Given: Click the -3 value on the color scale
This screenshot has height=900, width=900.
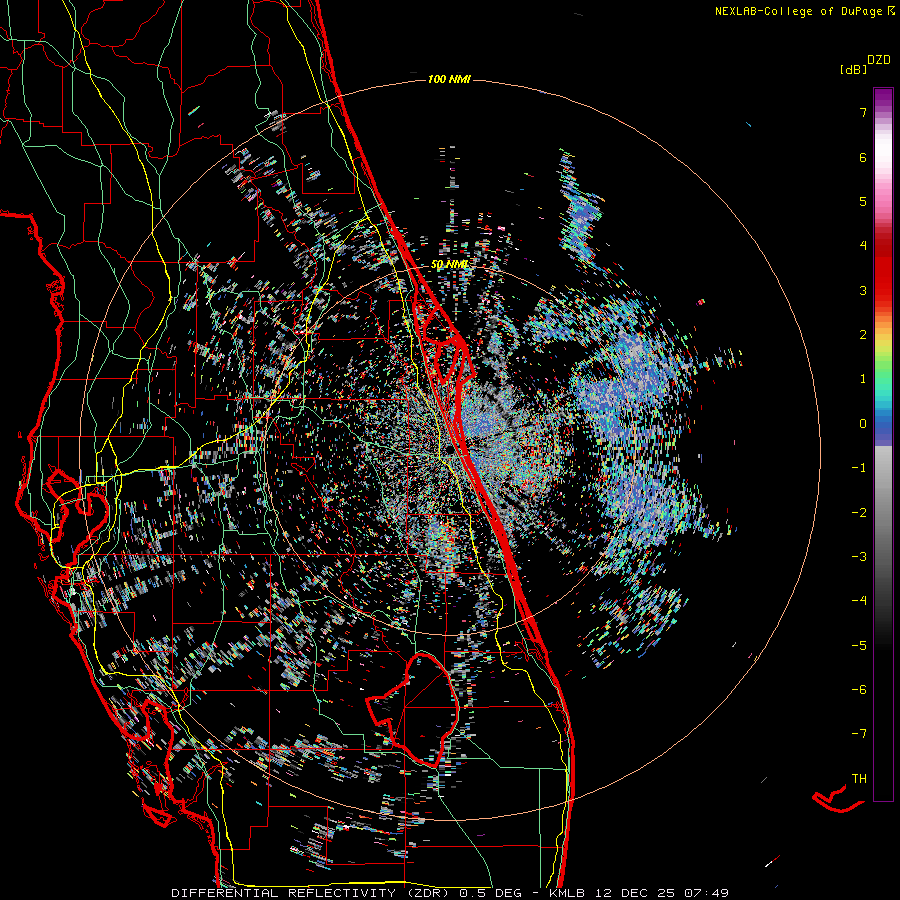Looking at the screenshot, I should (x=859, y=557).
